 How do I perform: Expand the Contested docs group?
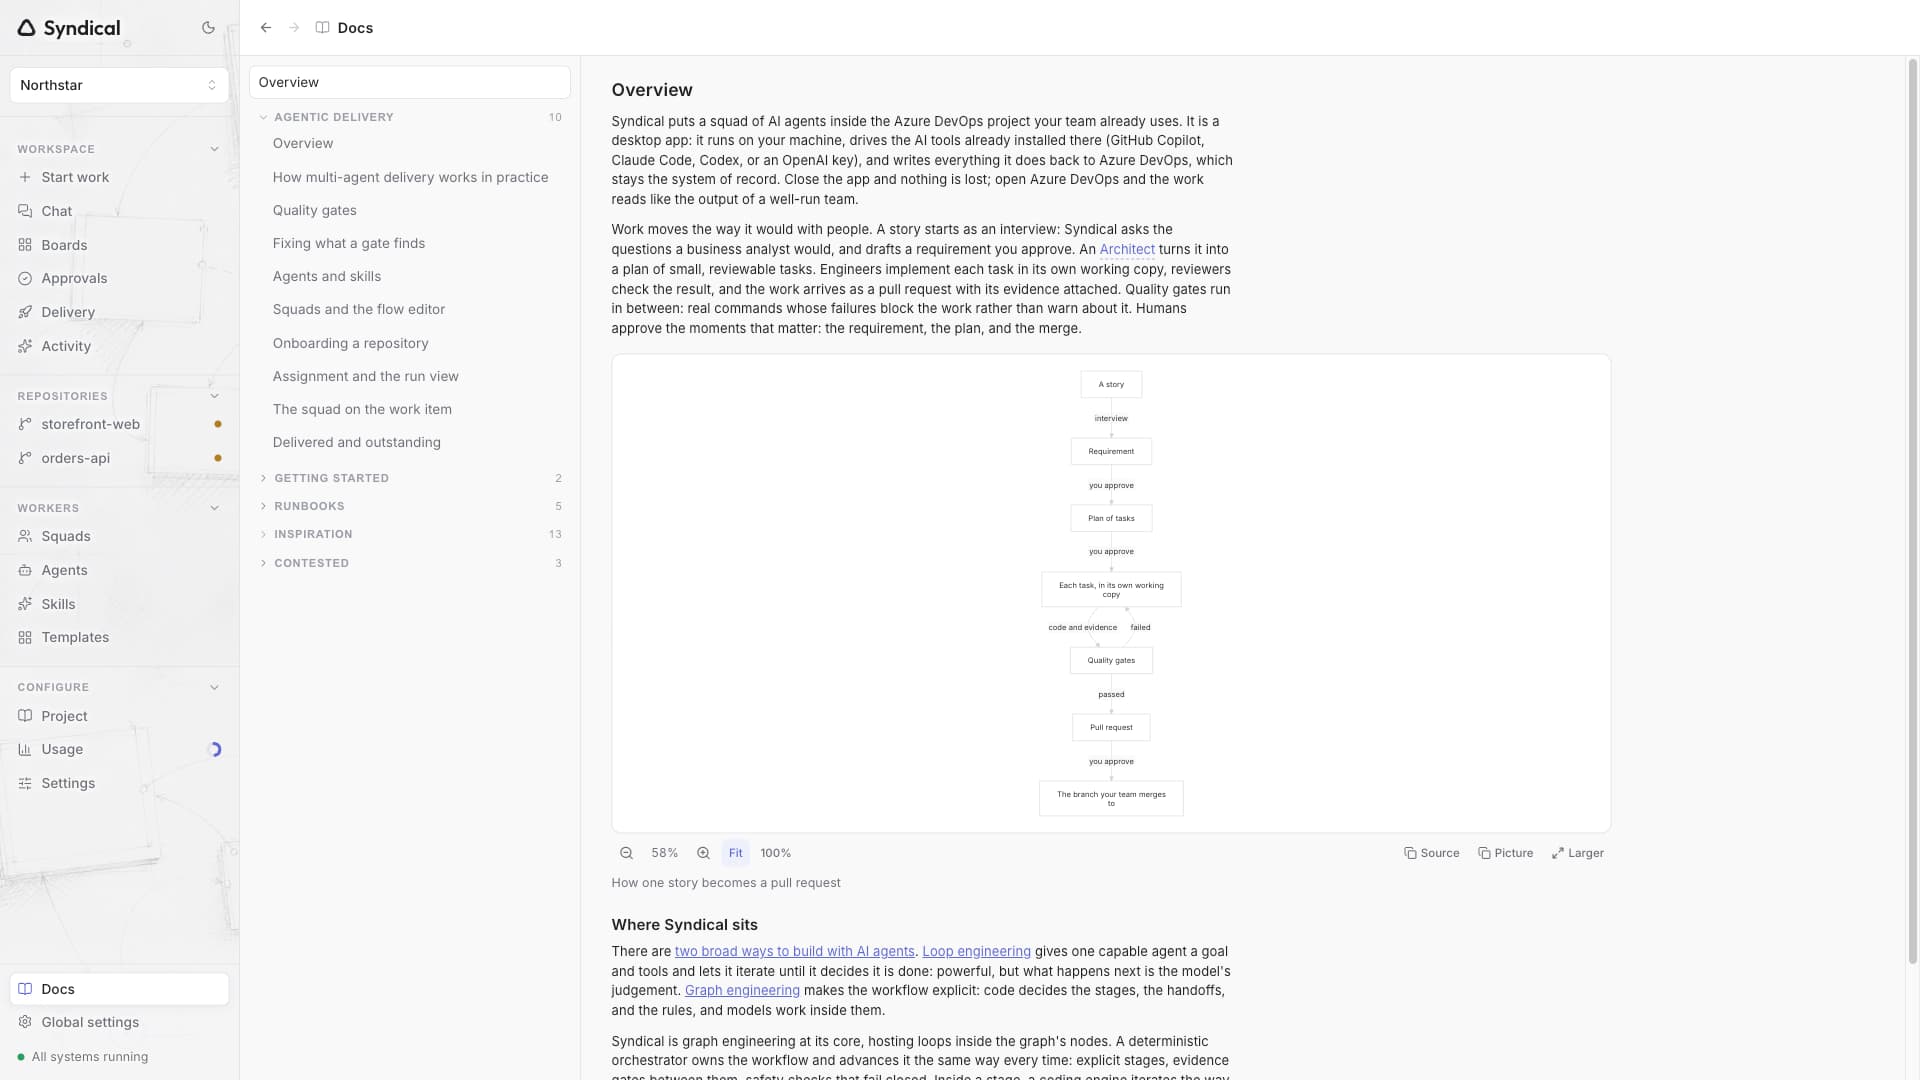(410, 563)
